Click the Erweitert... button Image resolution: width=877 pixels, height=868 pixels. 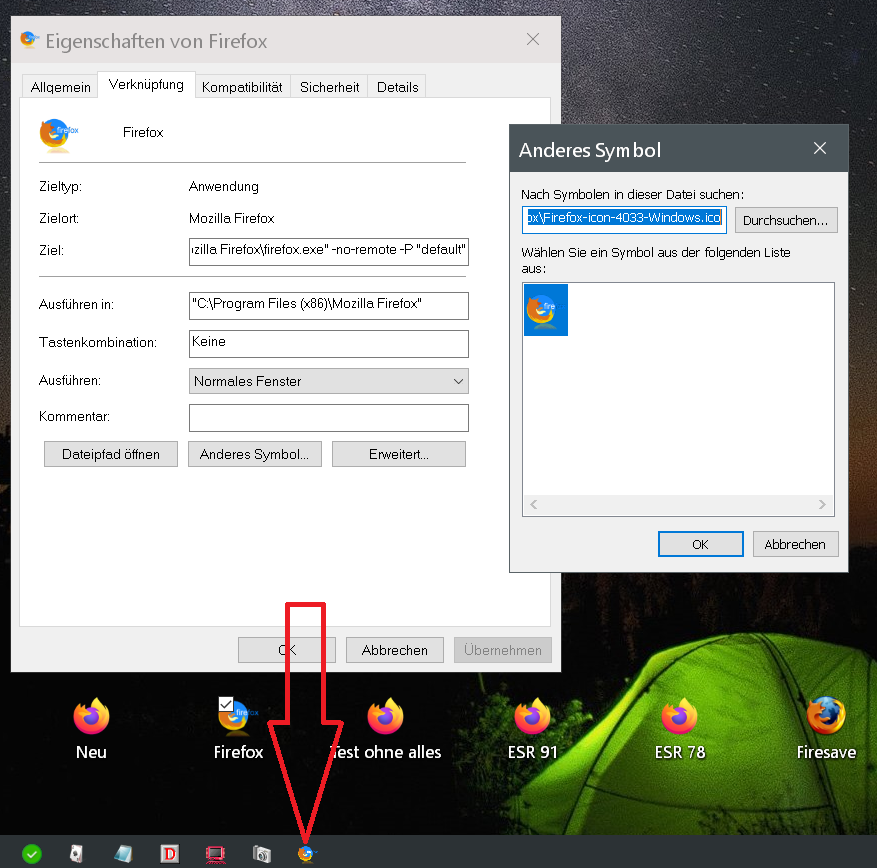pyautogui.click(x=399, y=454)
